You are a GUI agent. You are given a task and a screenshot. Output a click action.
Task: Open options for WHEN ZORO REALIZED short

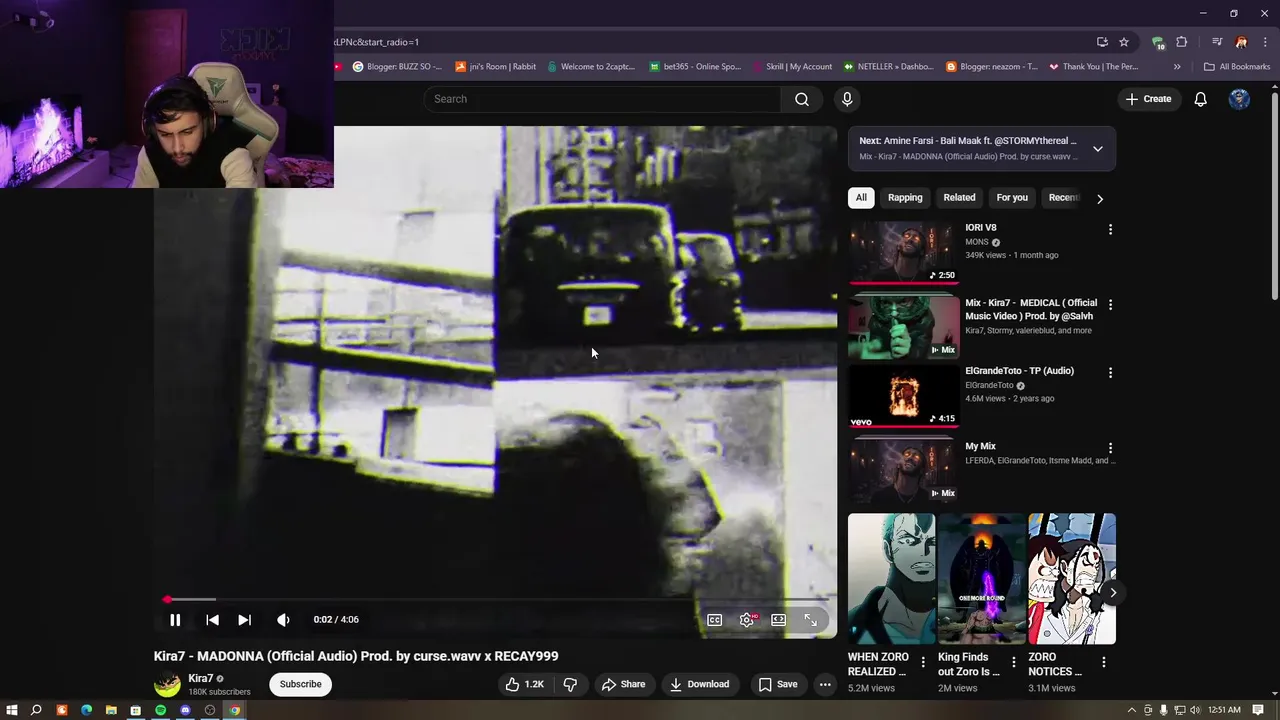coord(923,662)
